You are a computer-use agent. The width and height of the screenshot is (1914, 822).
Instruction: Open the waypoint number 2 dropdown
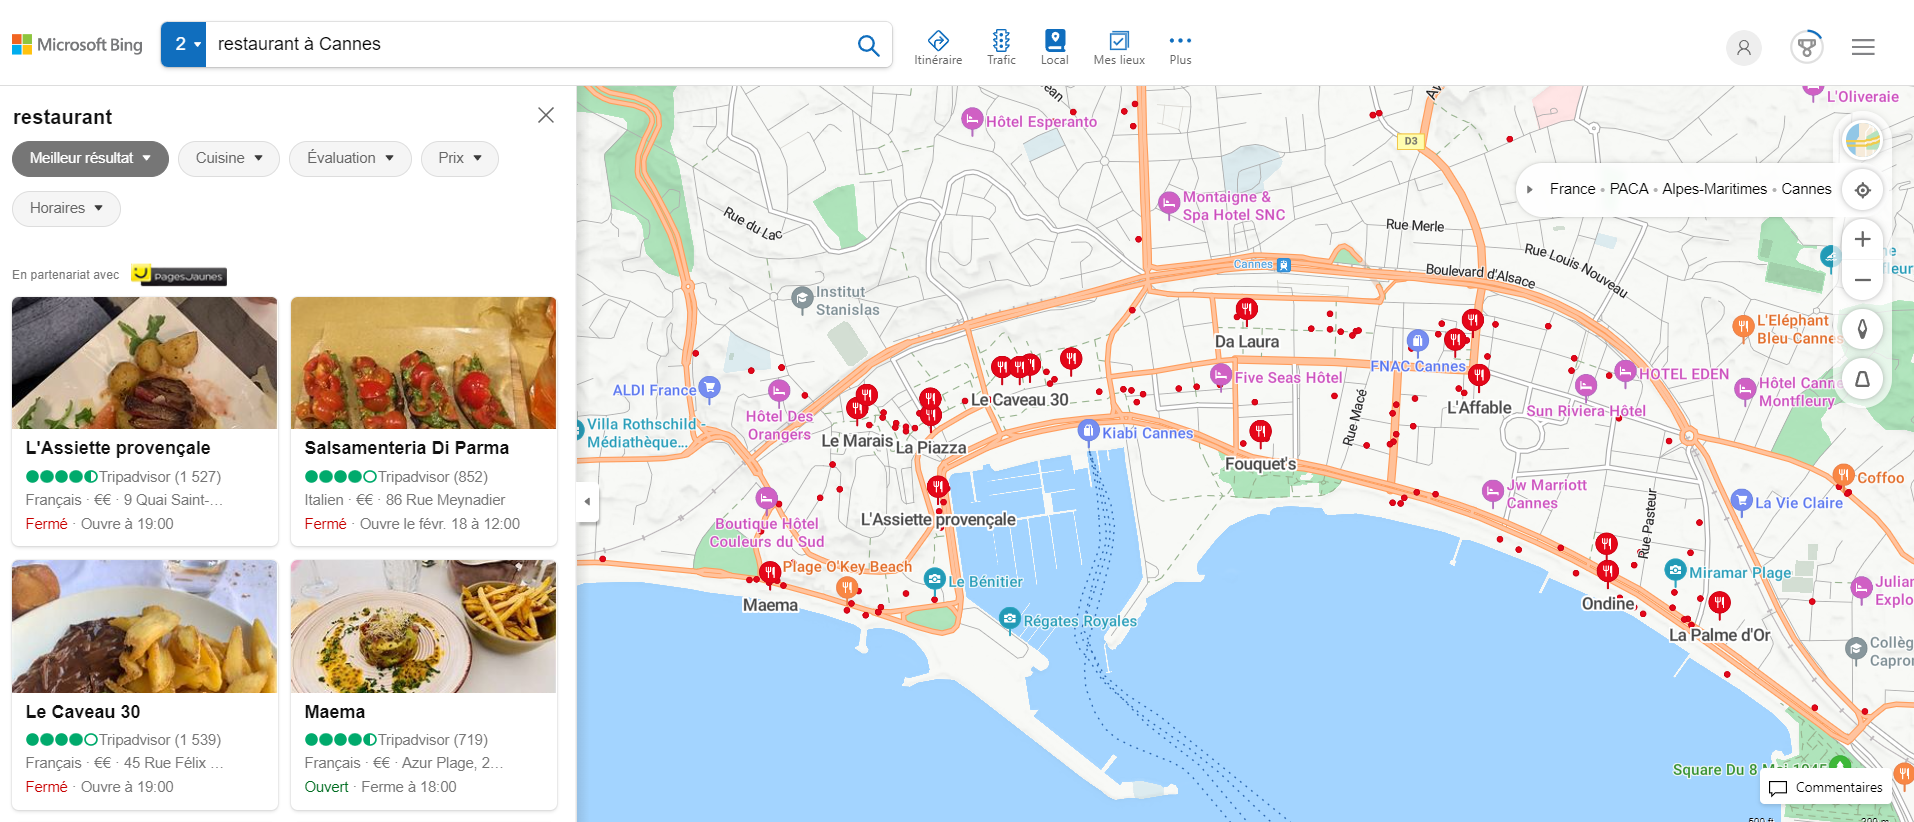(x=184, y=44)
